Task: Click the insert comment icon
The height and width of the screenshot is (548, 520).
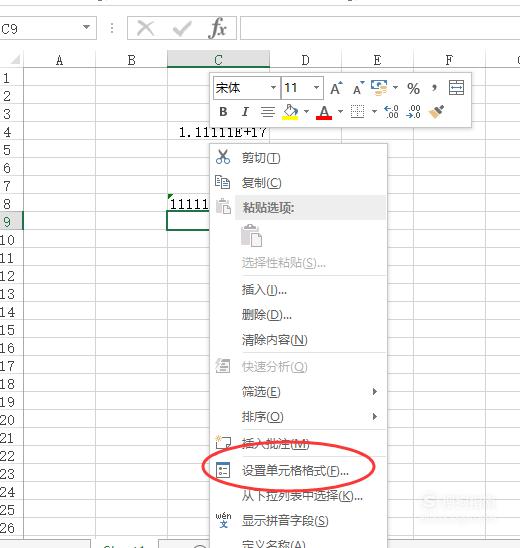Action: tap(223, 442)
